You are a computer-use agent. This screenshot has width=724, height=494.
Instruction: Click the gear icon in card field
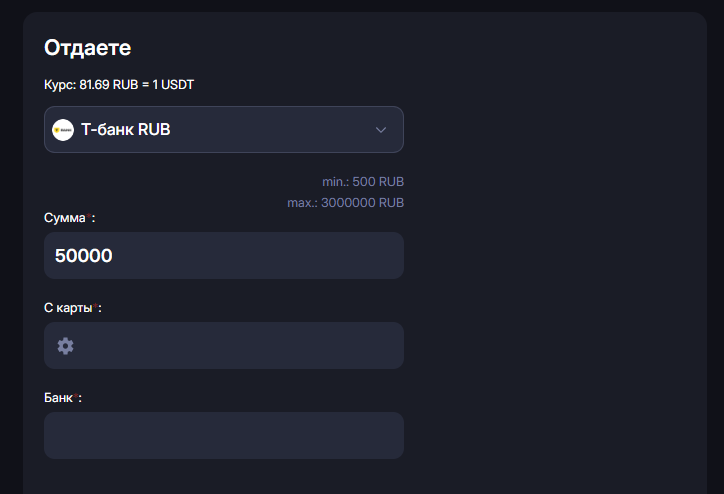coord(65,346)
